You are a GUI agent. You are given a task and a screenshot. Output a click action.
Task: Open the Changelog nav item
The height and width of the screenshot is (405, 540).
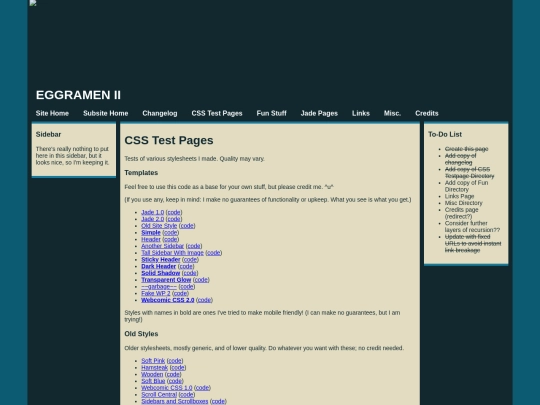160,113
